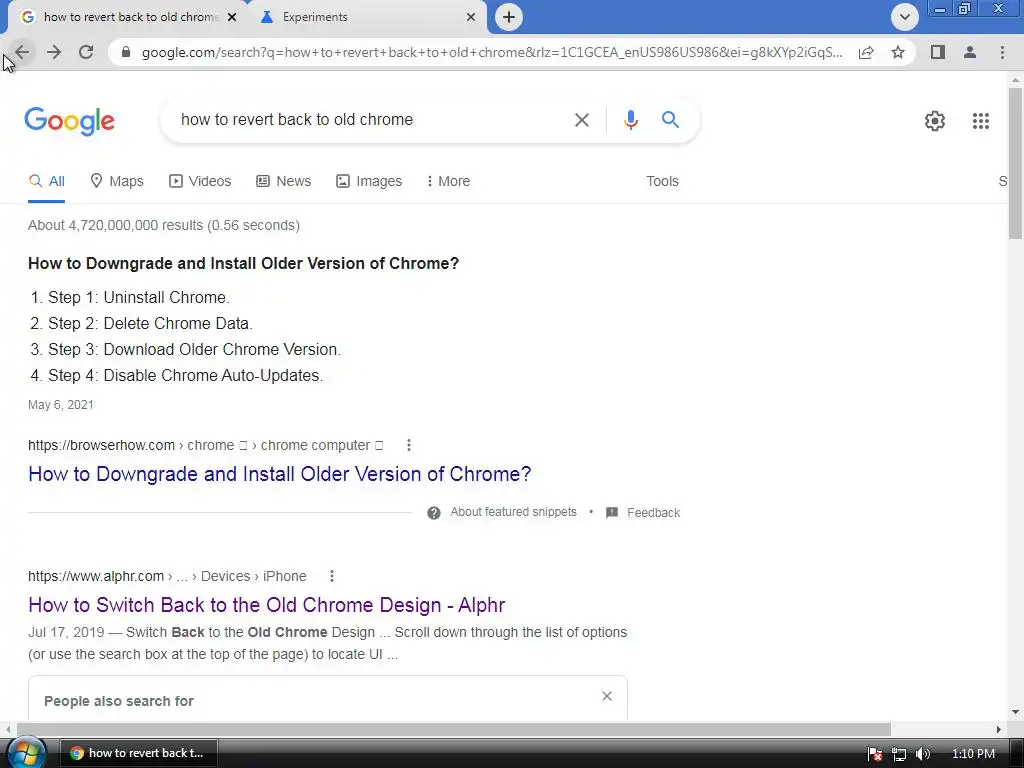Click snippet text 'Step 4: Disable Chrome Auto-Updates.'
This screenshot has width=1024, height=768.
[185, 376]
